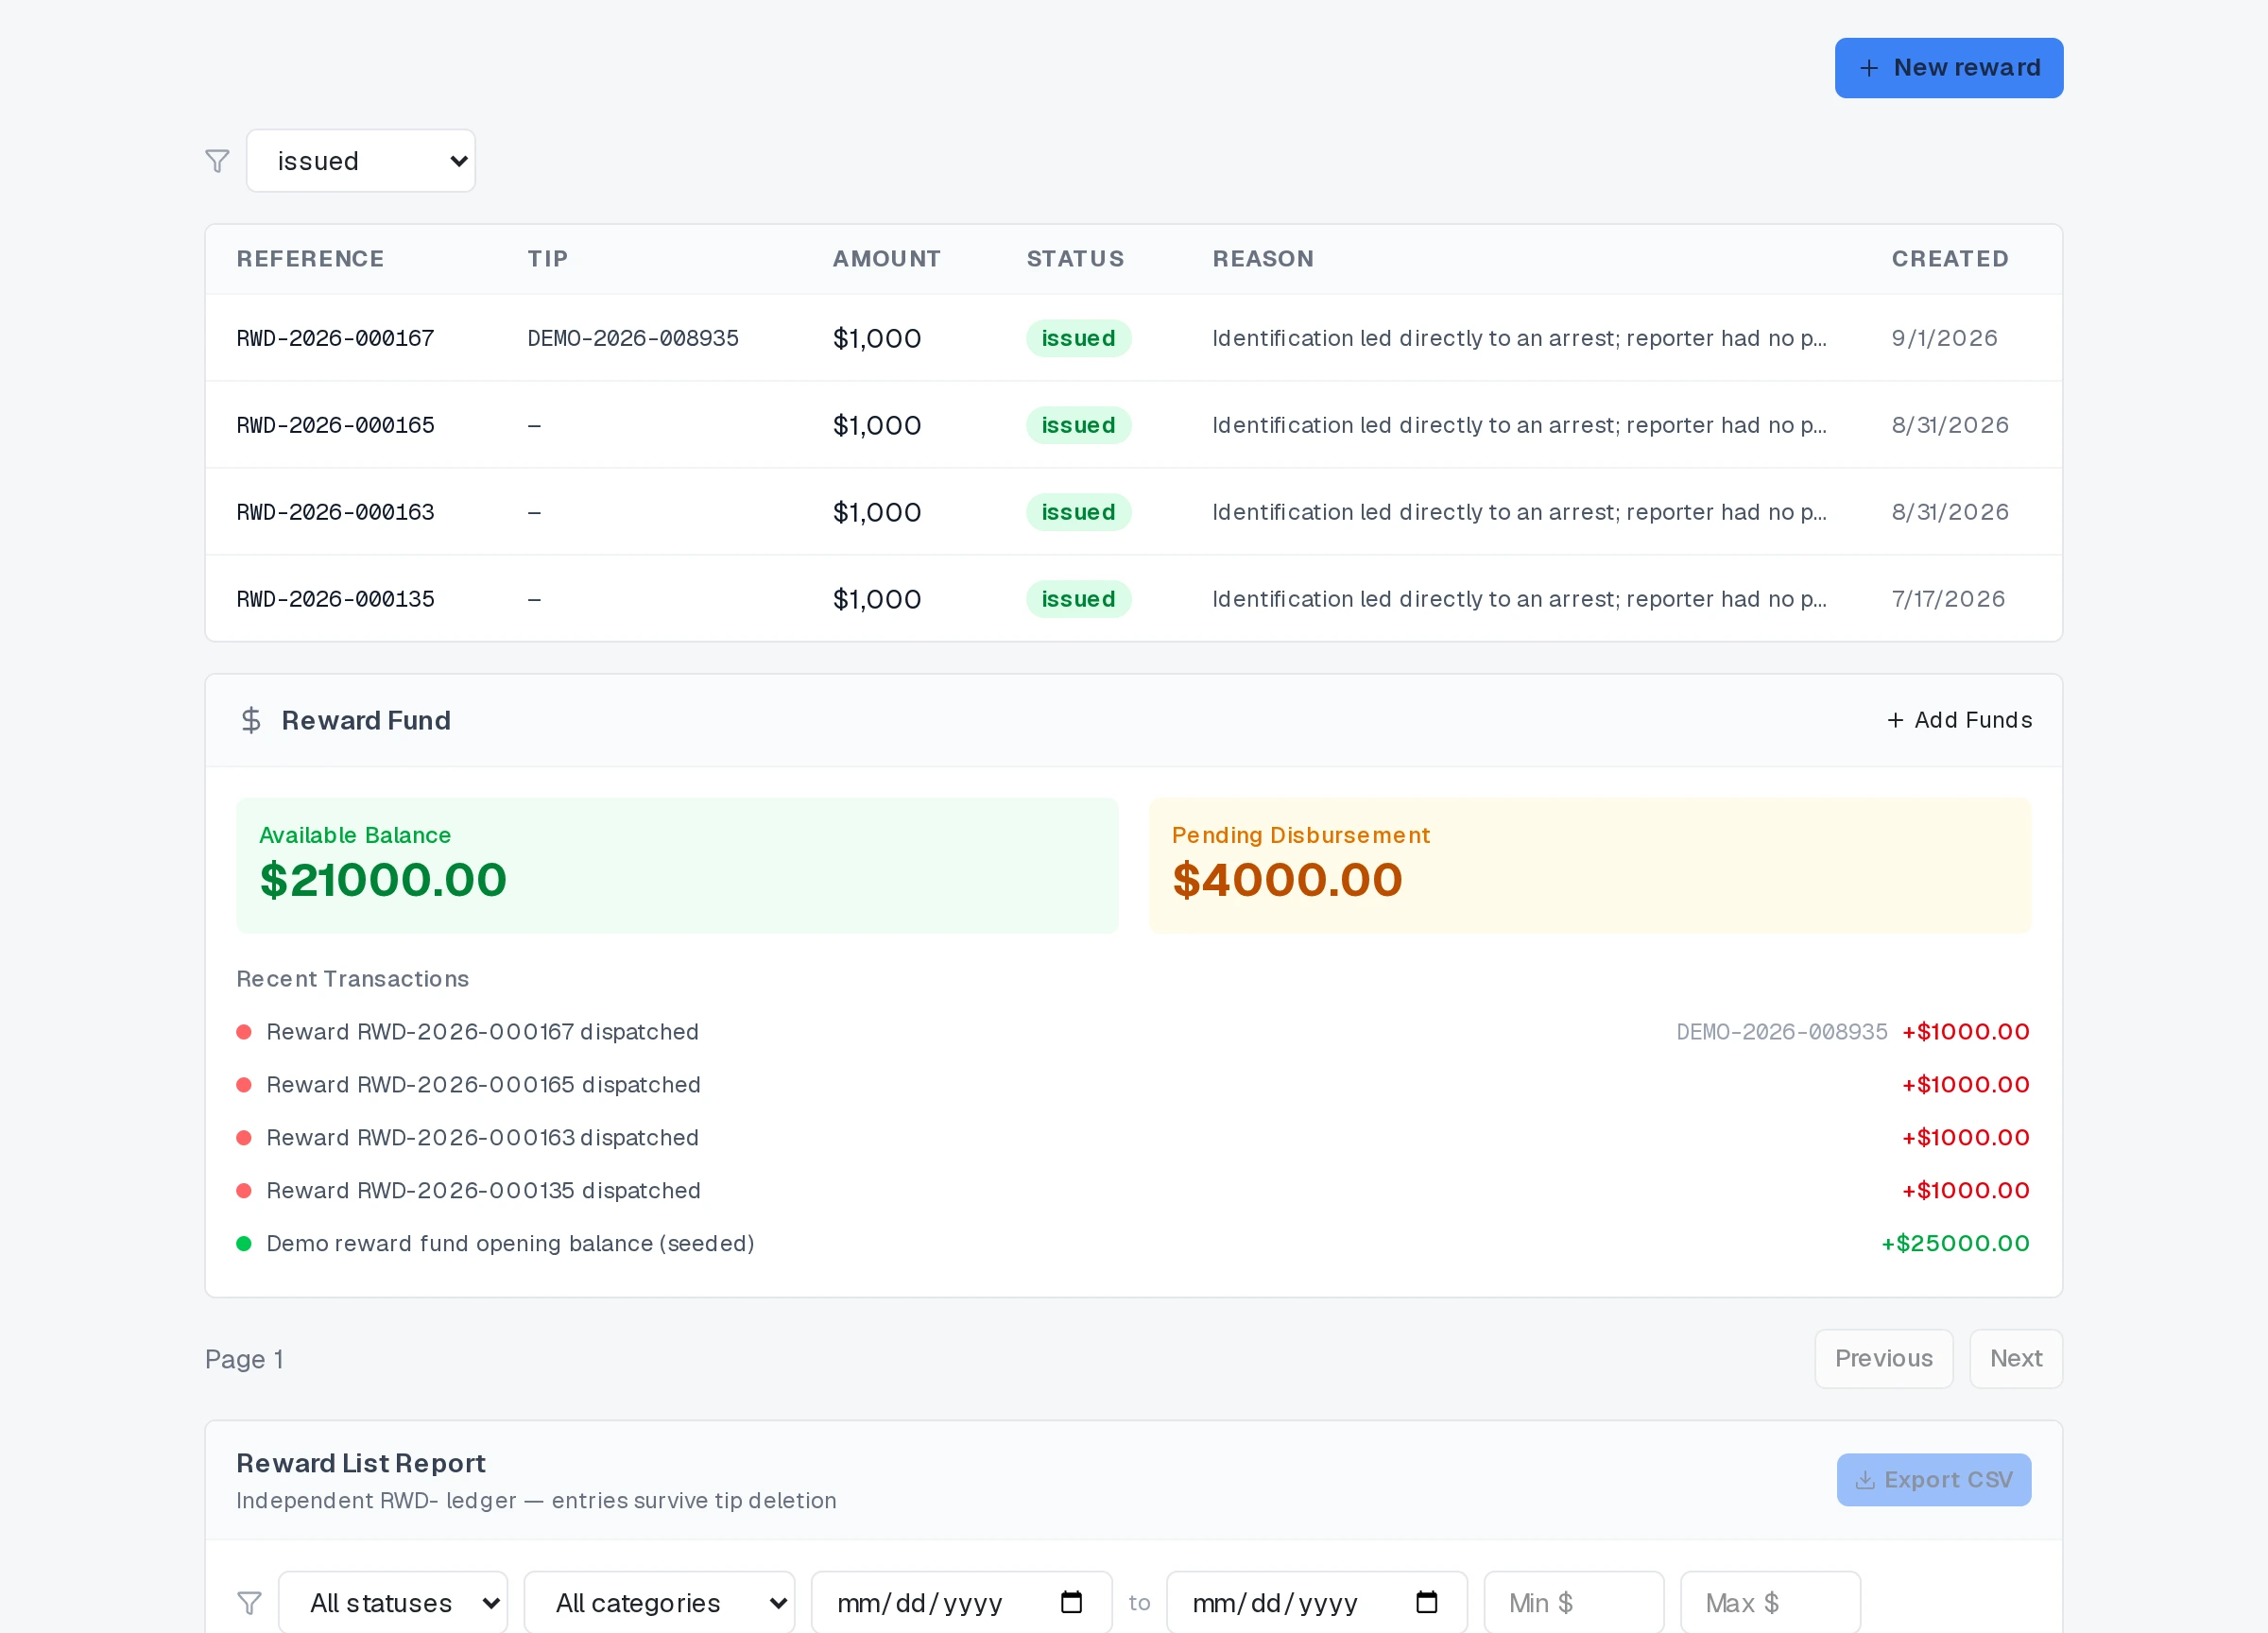Image resolution: width=2268 pixels, height=1633 pixels.
Task: Click the Page 1 indicator
Action: (x=244, y=1359)
